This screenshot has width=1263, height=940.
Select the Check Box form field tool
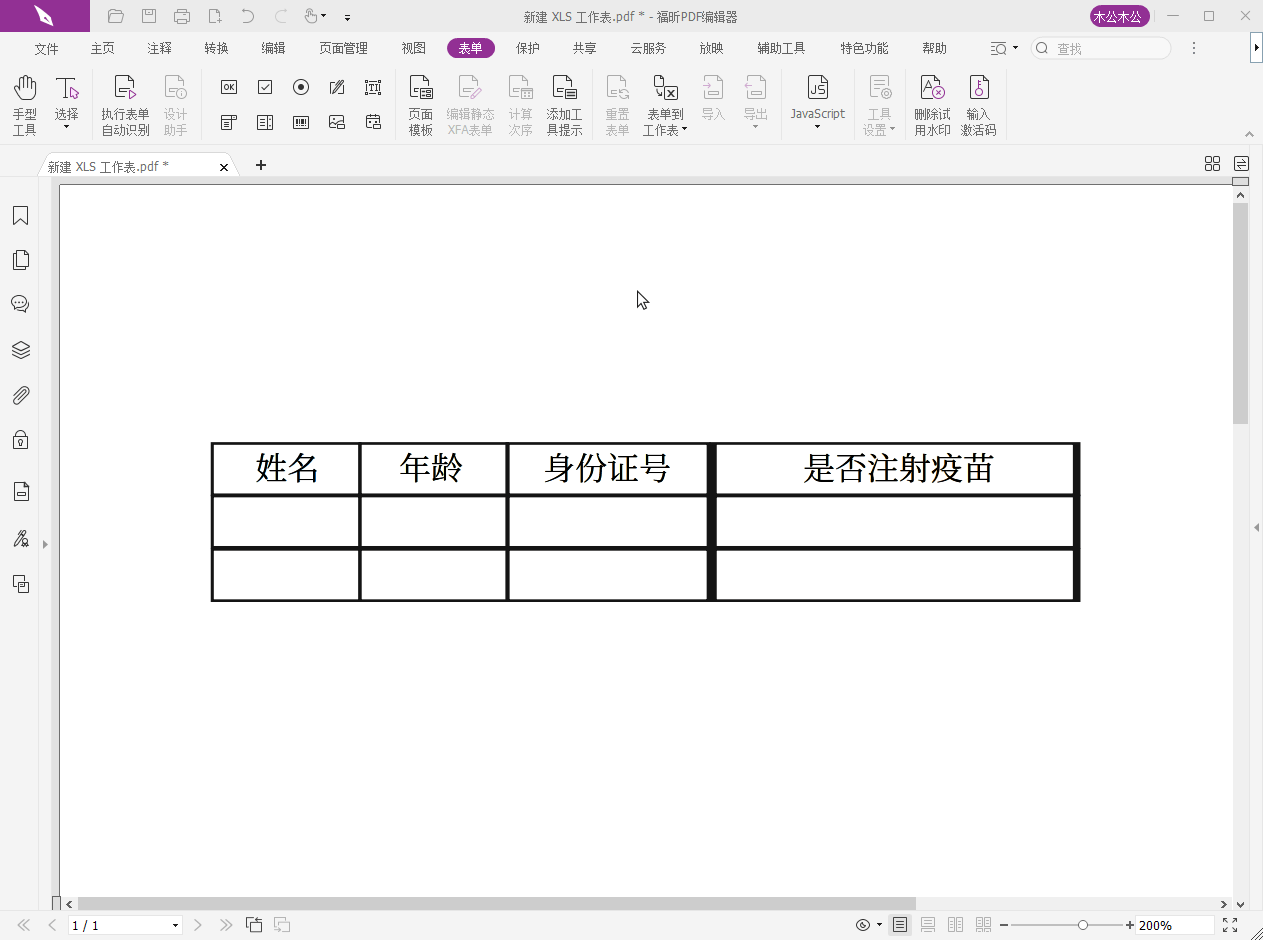click(x=265, y=87)
